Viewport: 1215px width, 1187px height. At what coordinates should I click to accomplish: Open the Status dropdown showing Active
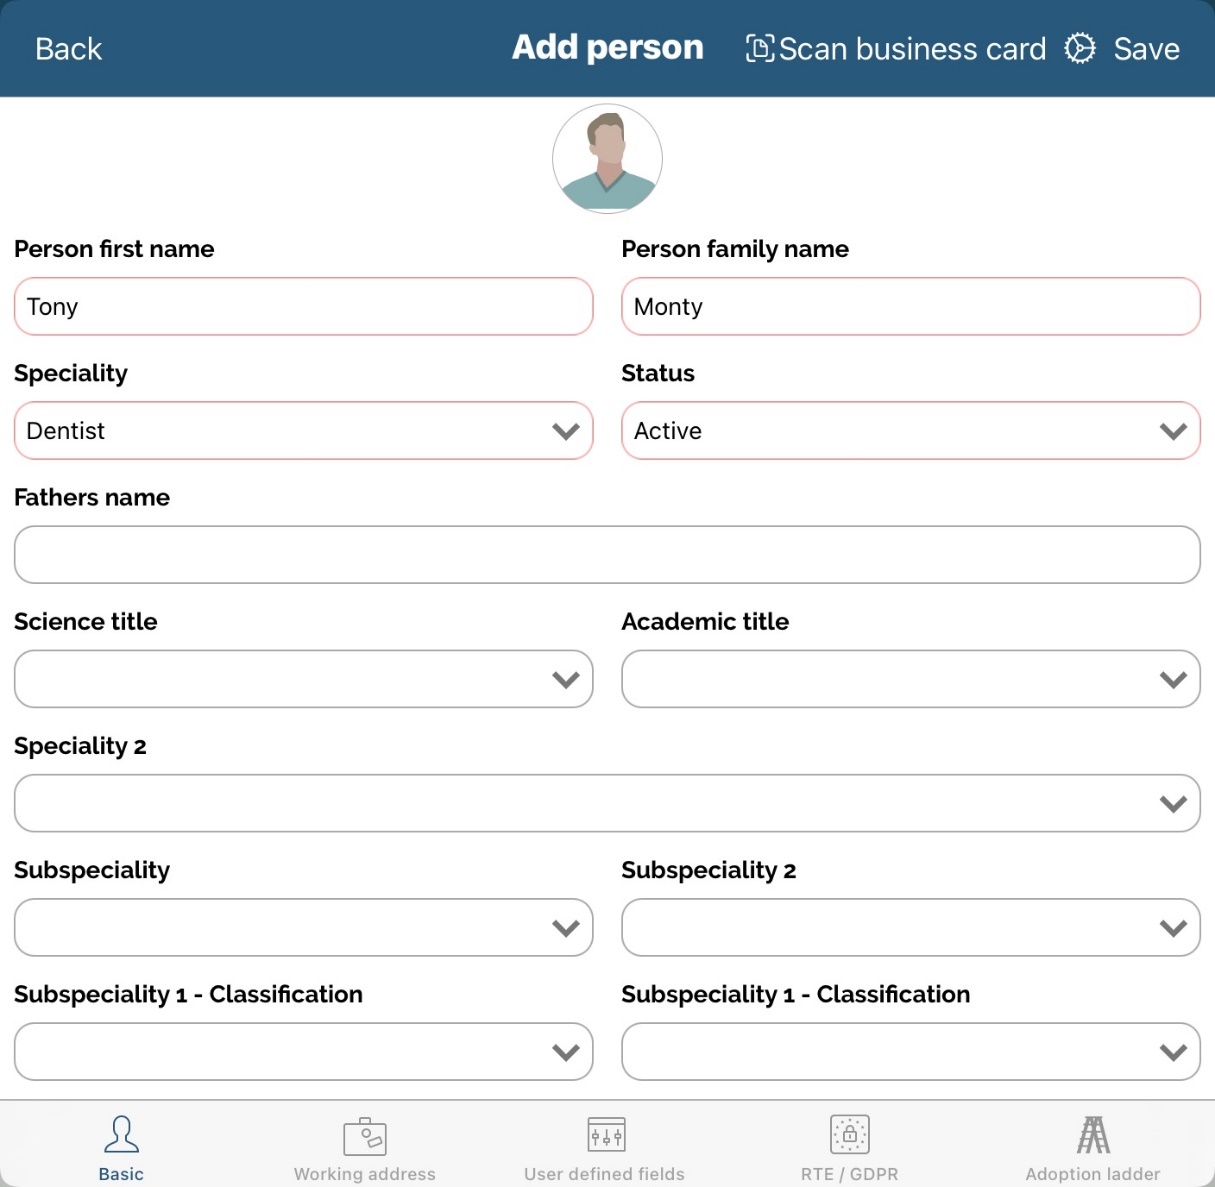coord(910,431)
